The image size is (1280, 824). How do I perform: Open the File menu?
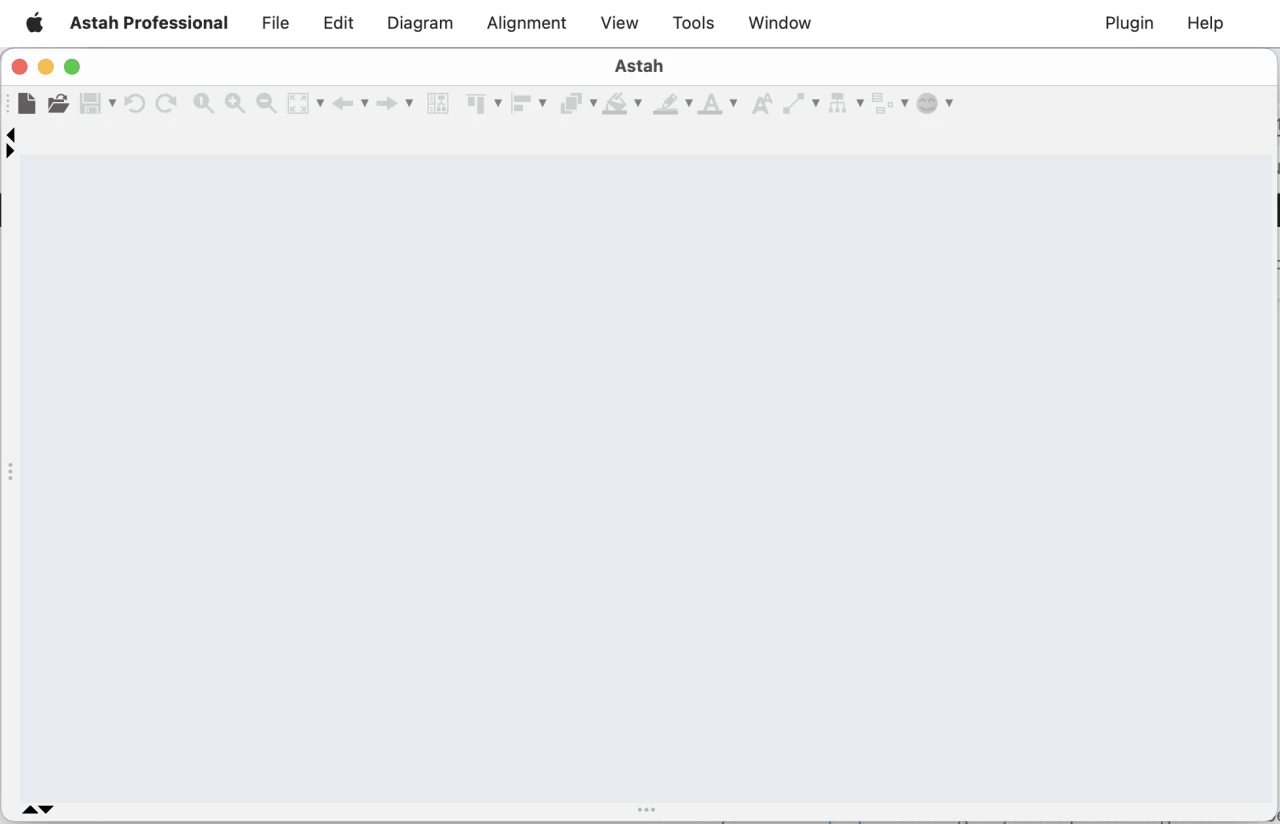[276, 23]
